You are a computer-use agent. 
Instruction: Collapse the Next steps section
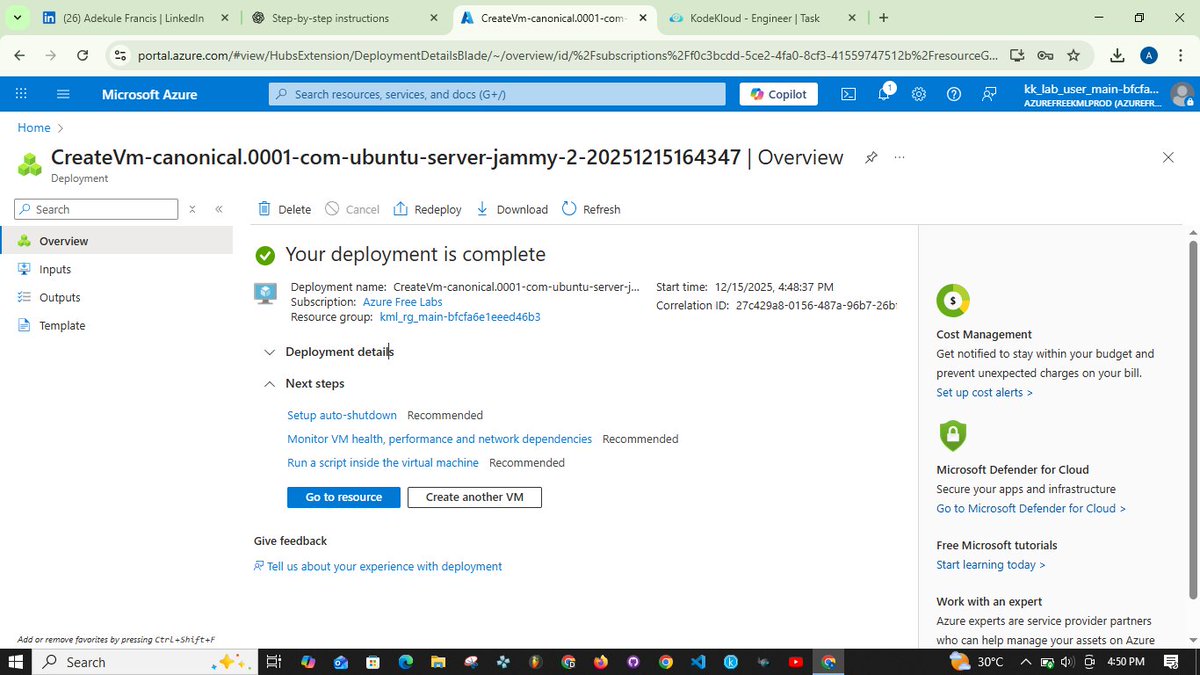click(304, 384)
